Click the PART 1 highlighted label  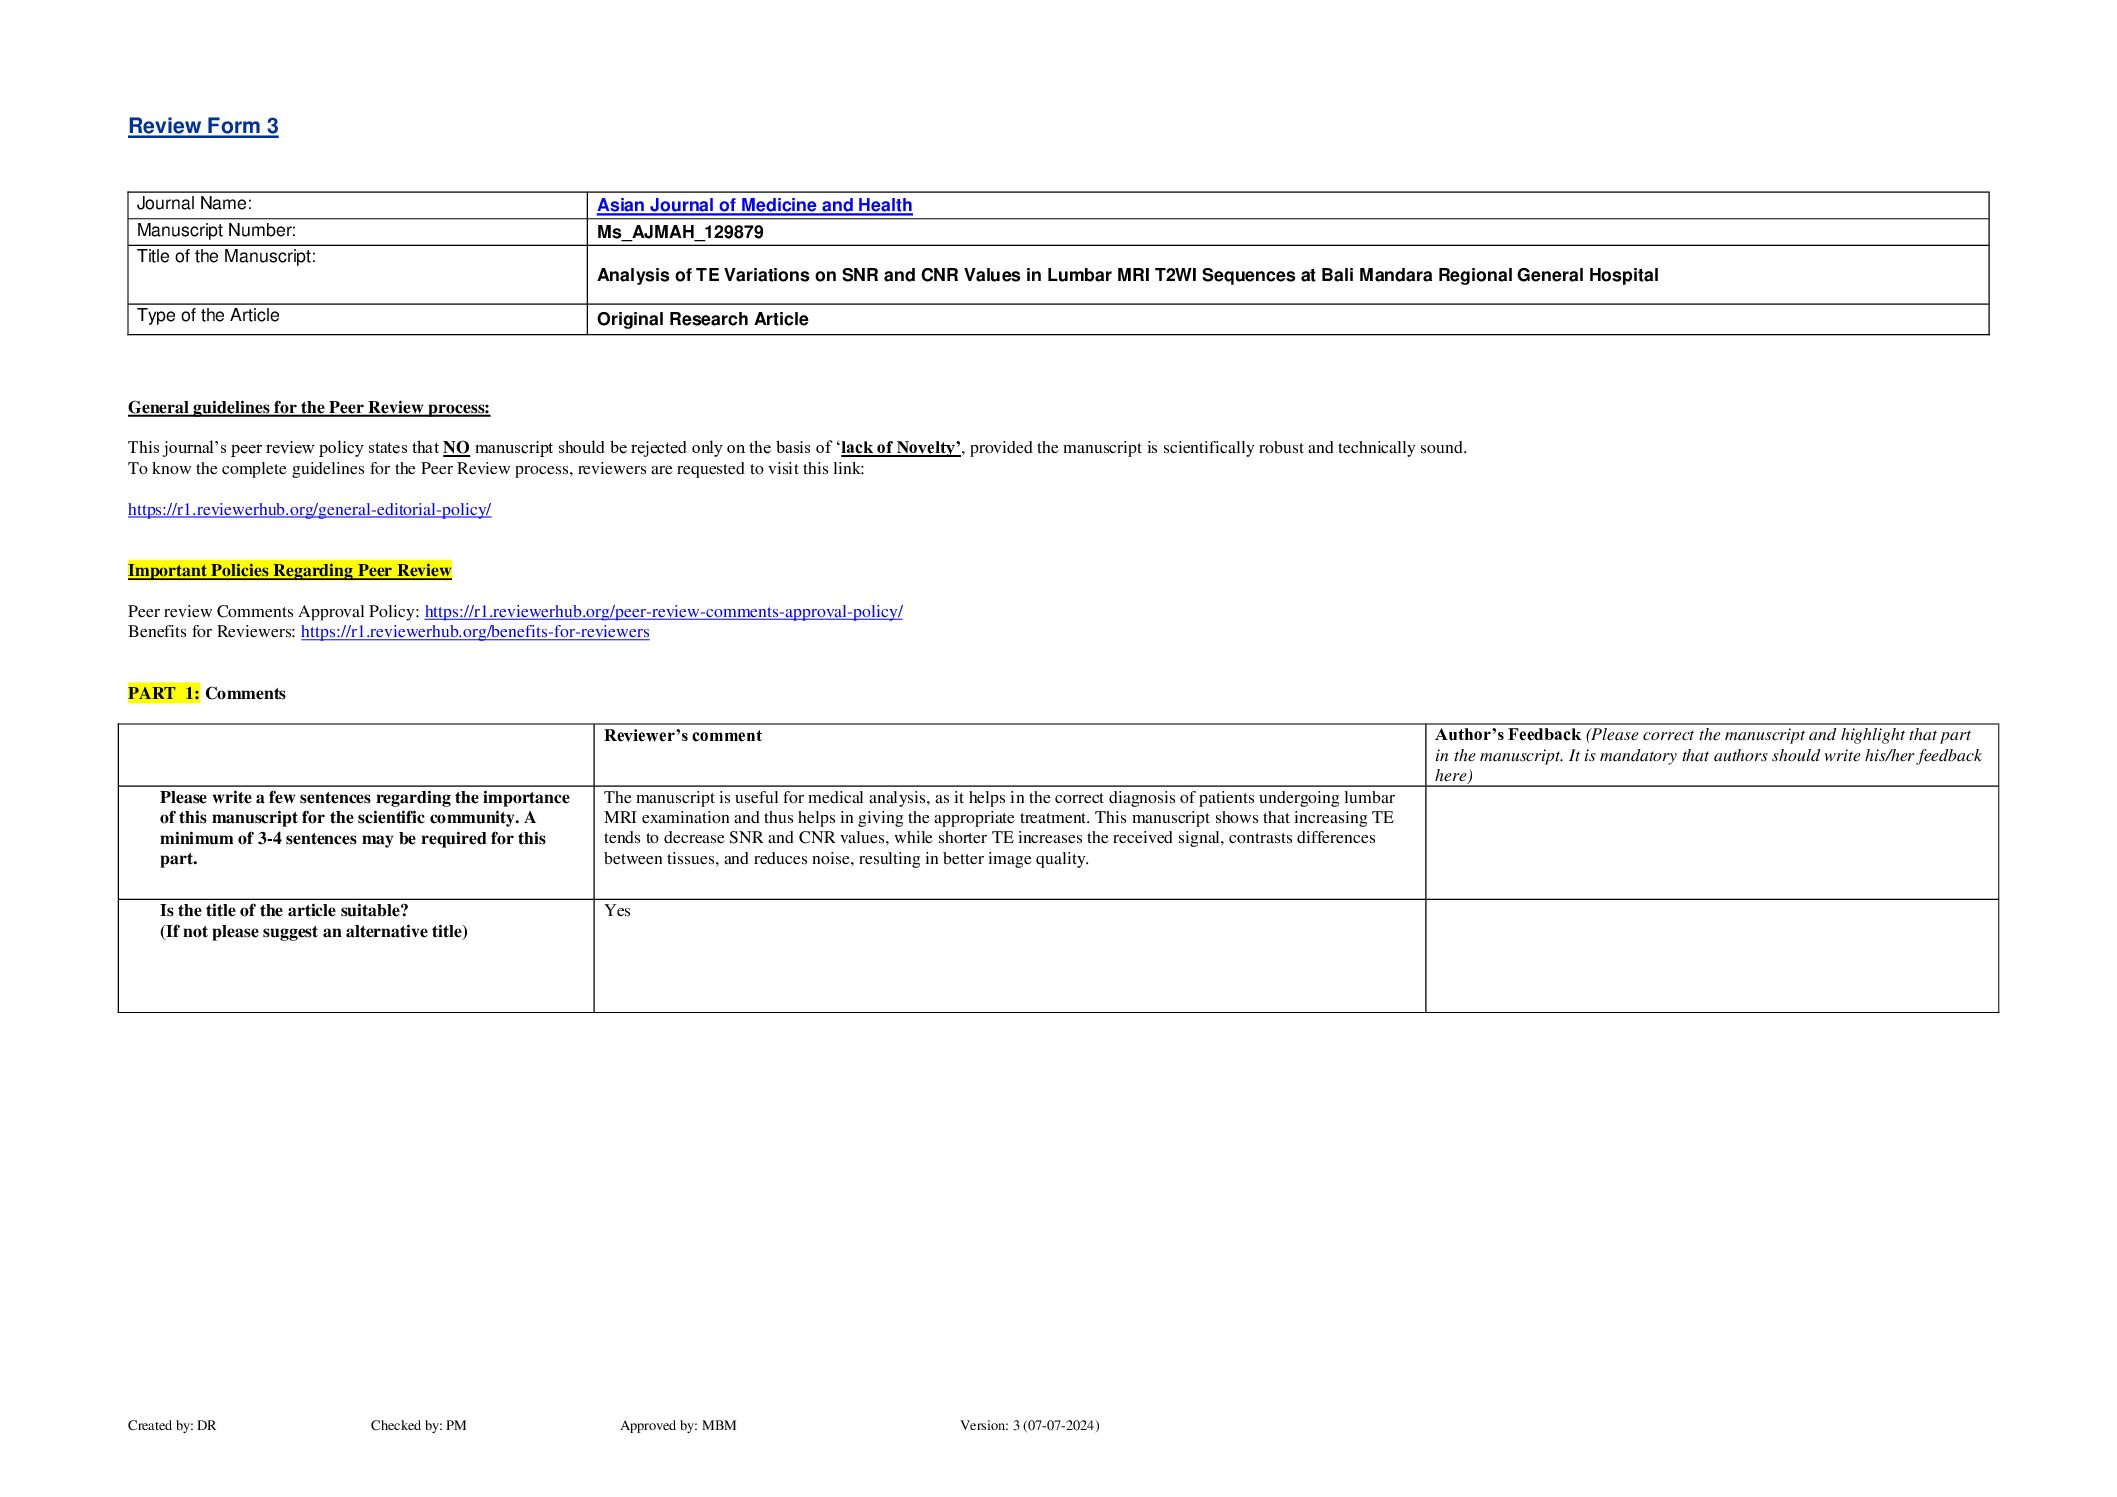(163, 694)
